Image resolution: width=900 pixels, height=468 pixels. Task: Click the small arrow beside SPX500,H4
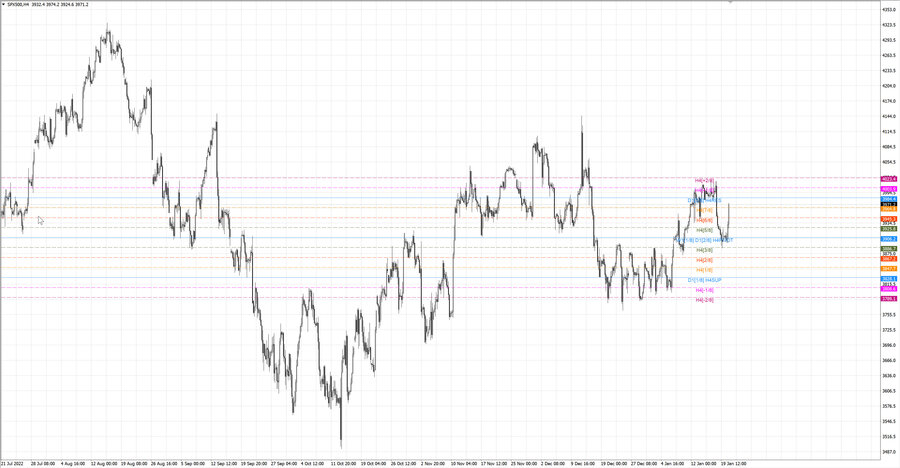click(x=4, y=5)
